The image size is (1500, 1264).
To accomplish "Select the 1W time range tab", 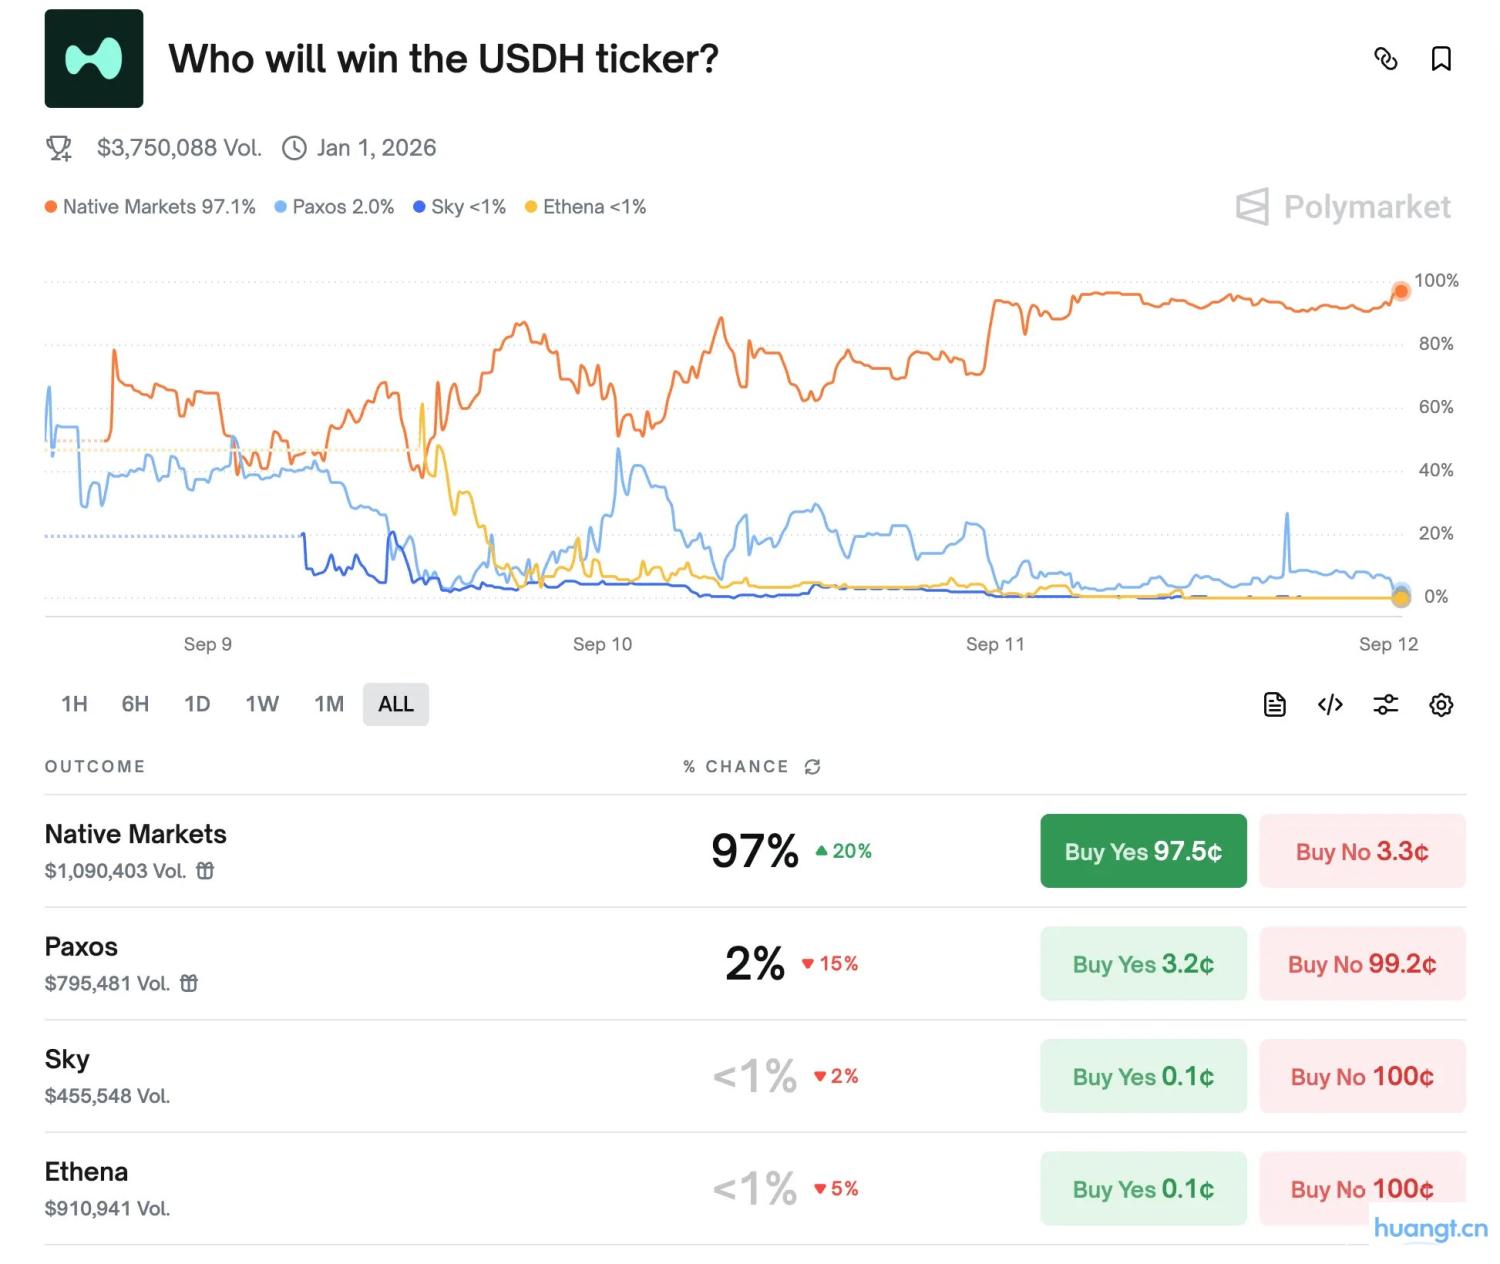I will coord(261,703).
